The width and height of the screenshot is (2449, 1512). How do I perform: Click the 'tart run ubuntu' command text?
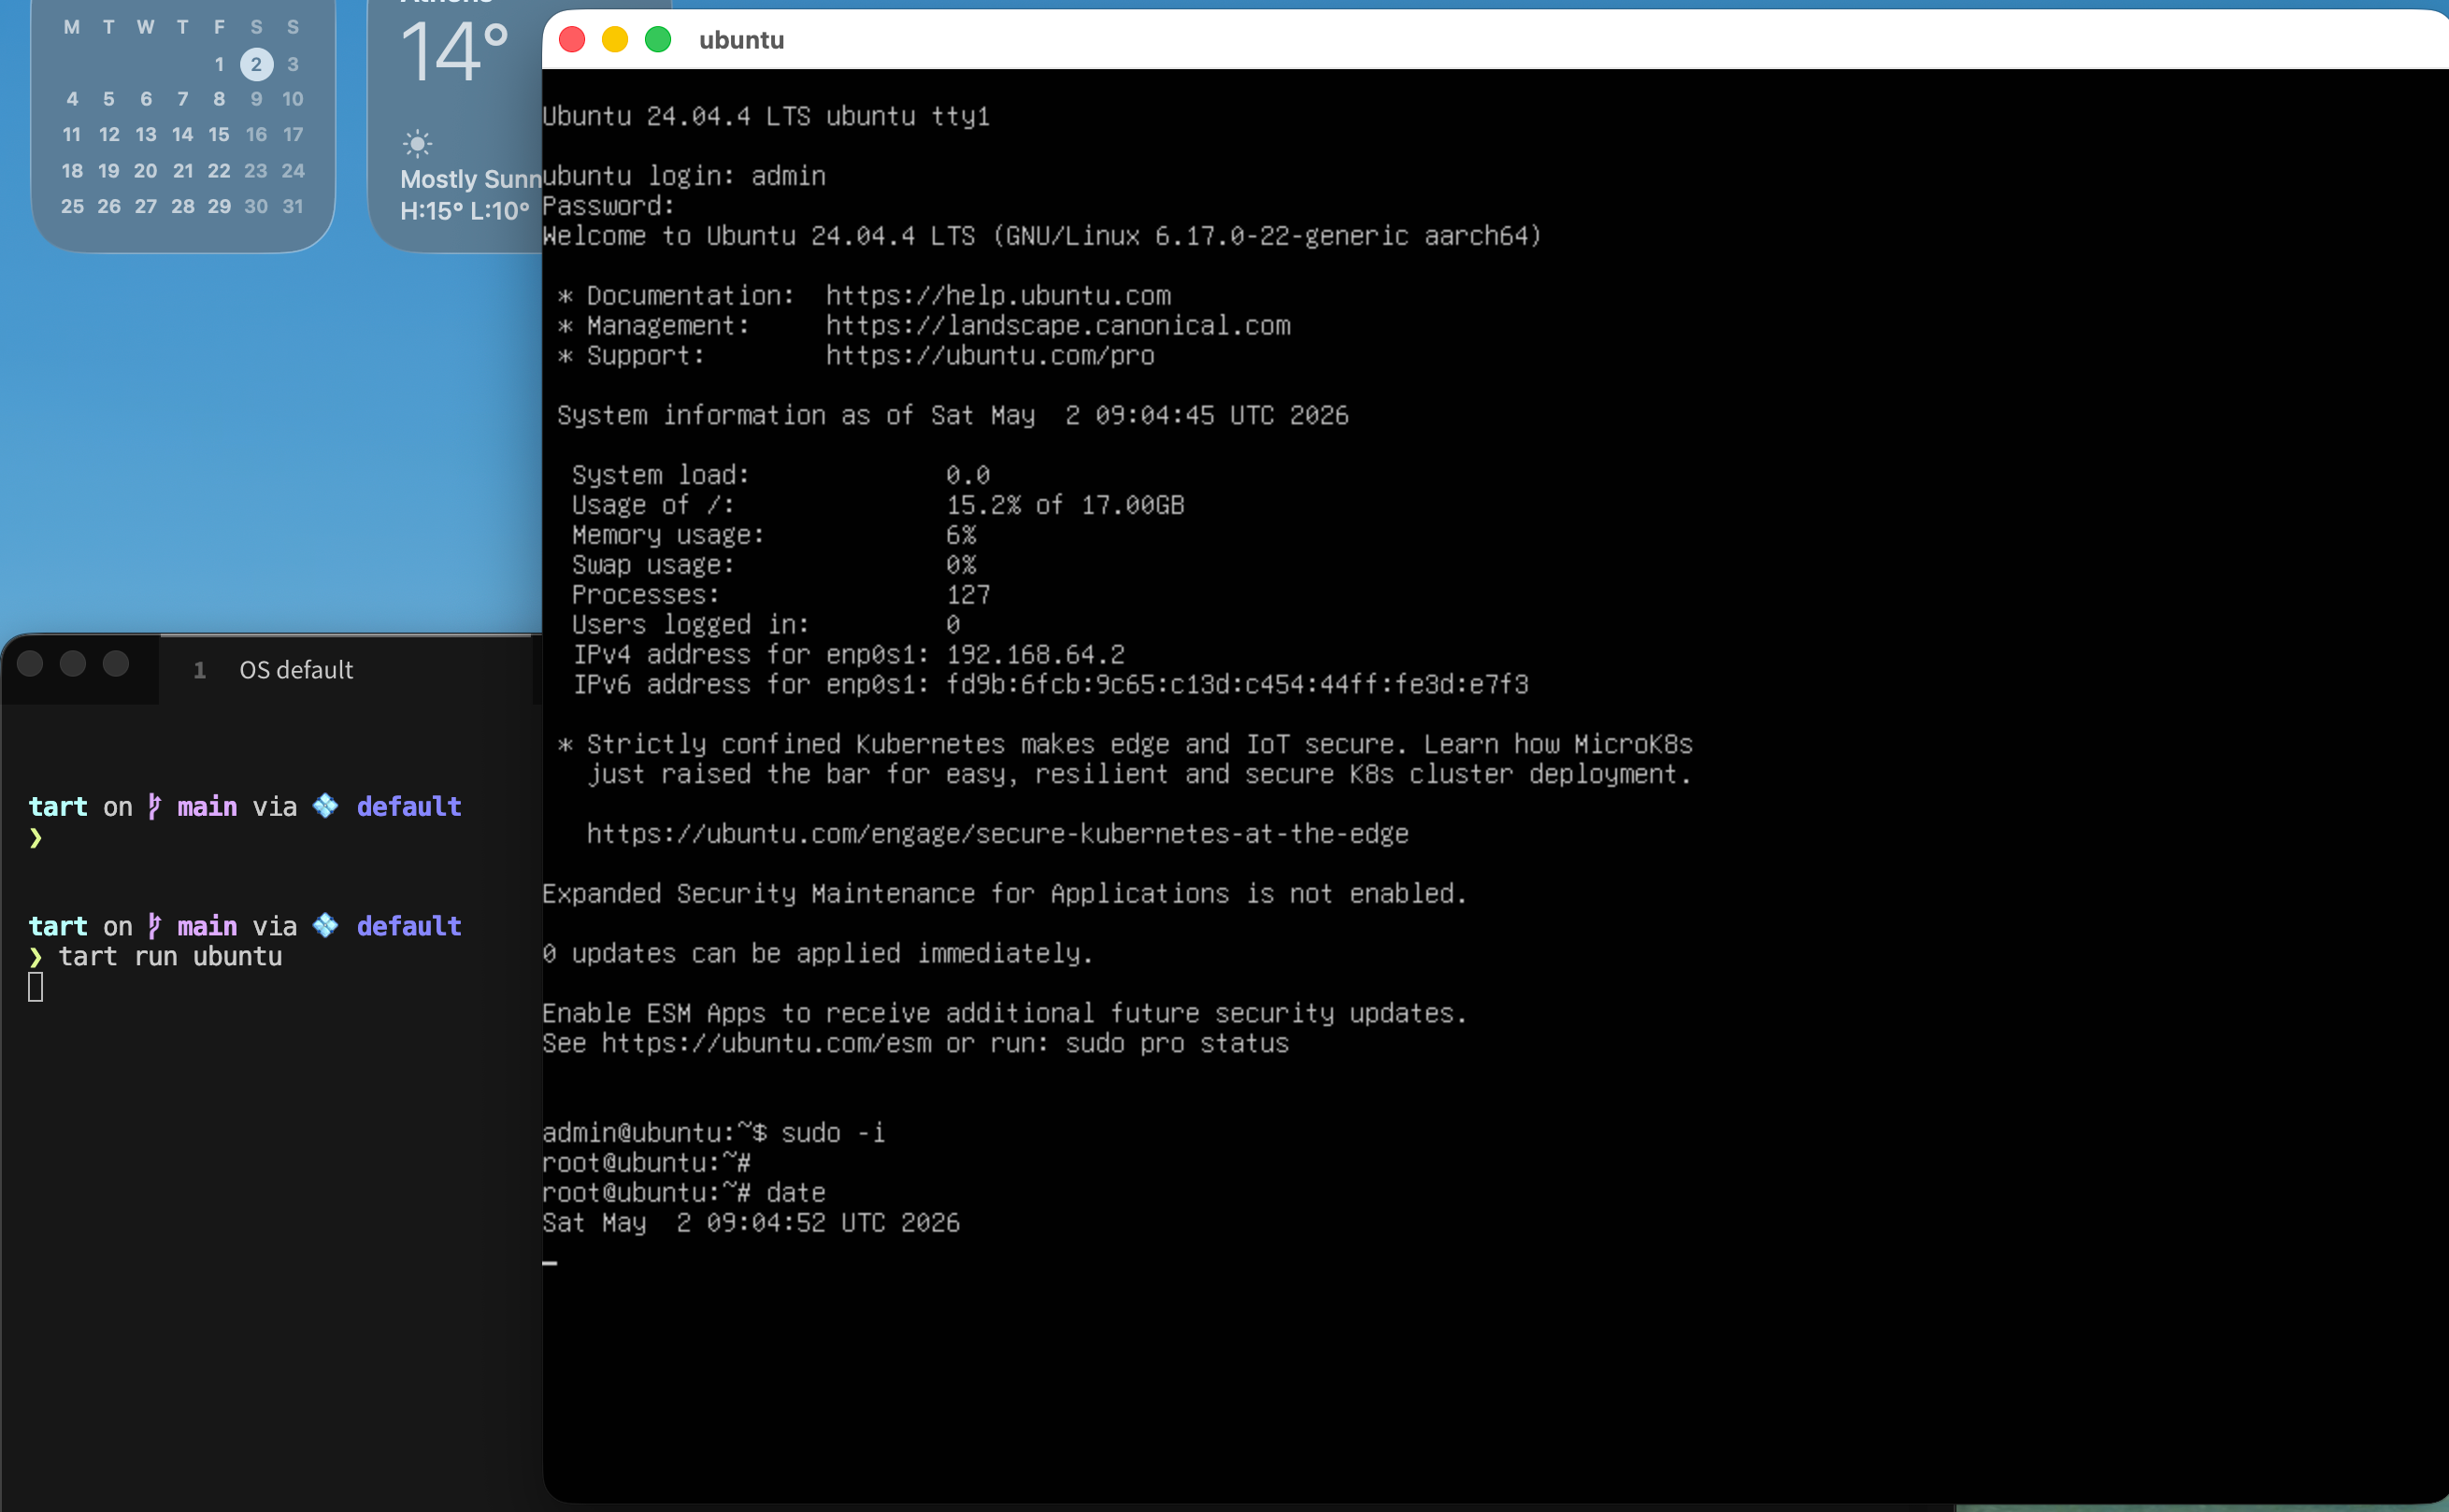[x=170, y=957]
